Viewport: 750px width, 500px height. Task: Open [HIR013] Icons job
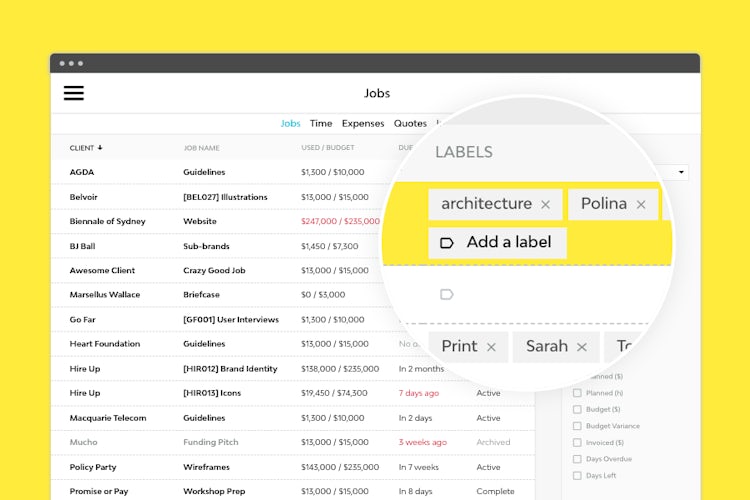212,393
